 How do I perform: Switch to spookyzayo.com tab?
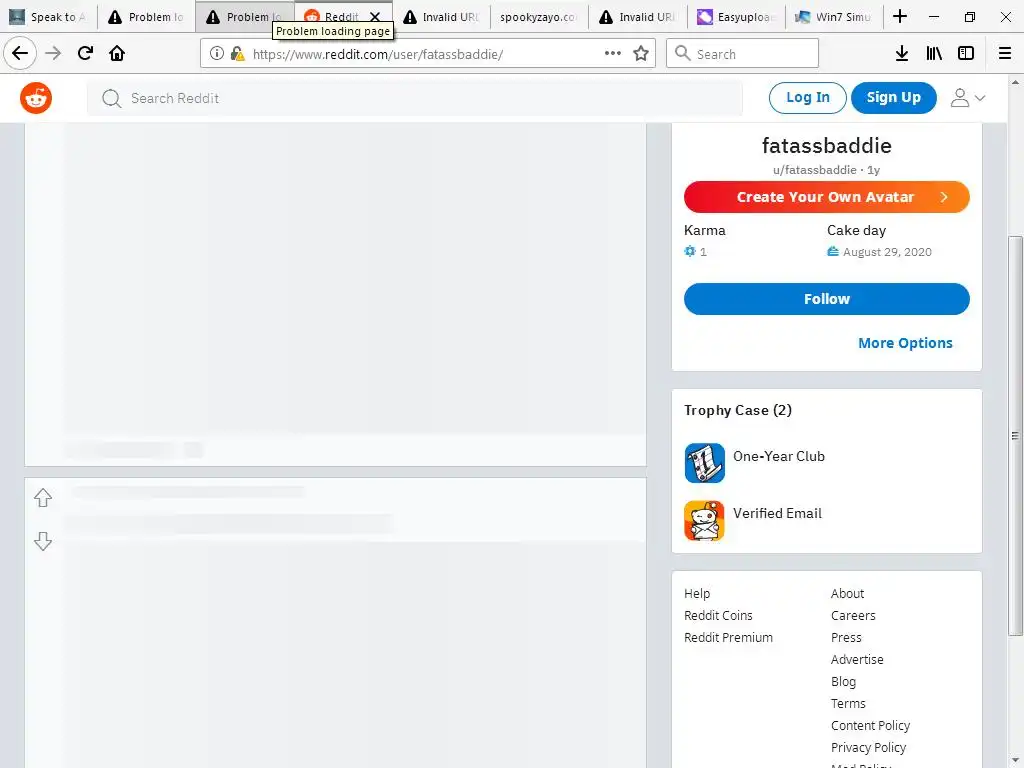click(x=539, y=17)
